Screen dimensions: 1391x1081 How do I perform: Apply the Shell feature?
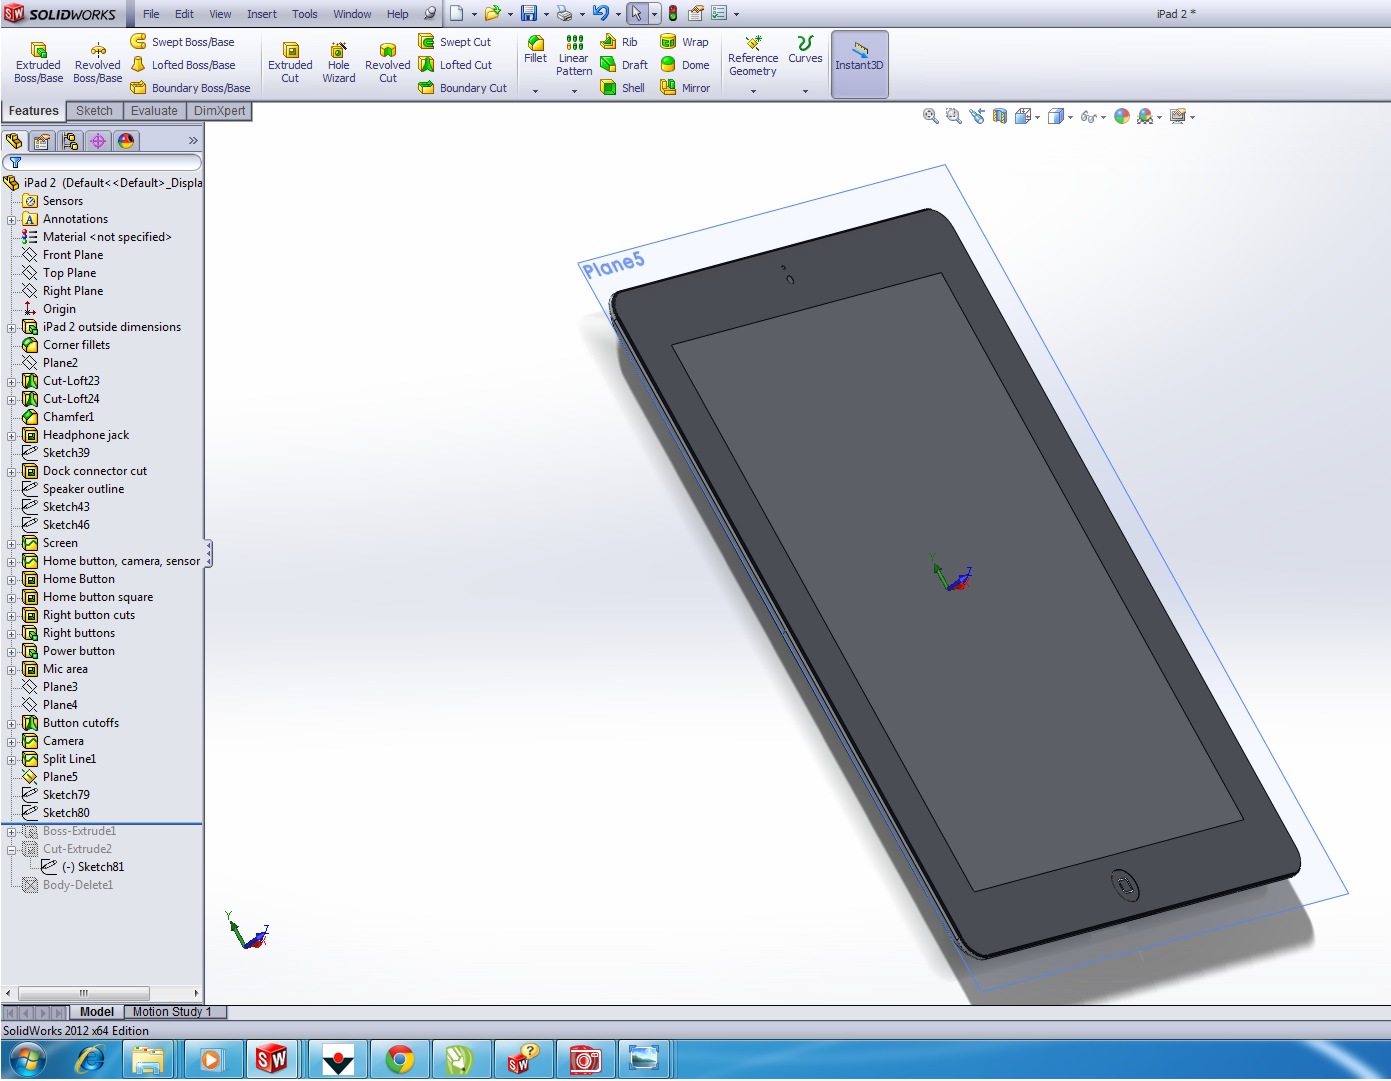[x=622, y=88]
